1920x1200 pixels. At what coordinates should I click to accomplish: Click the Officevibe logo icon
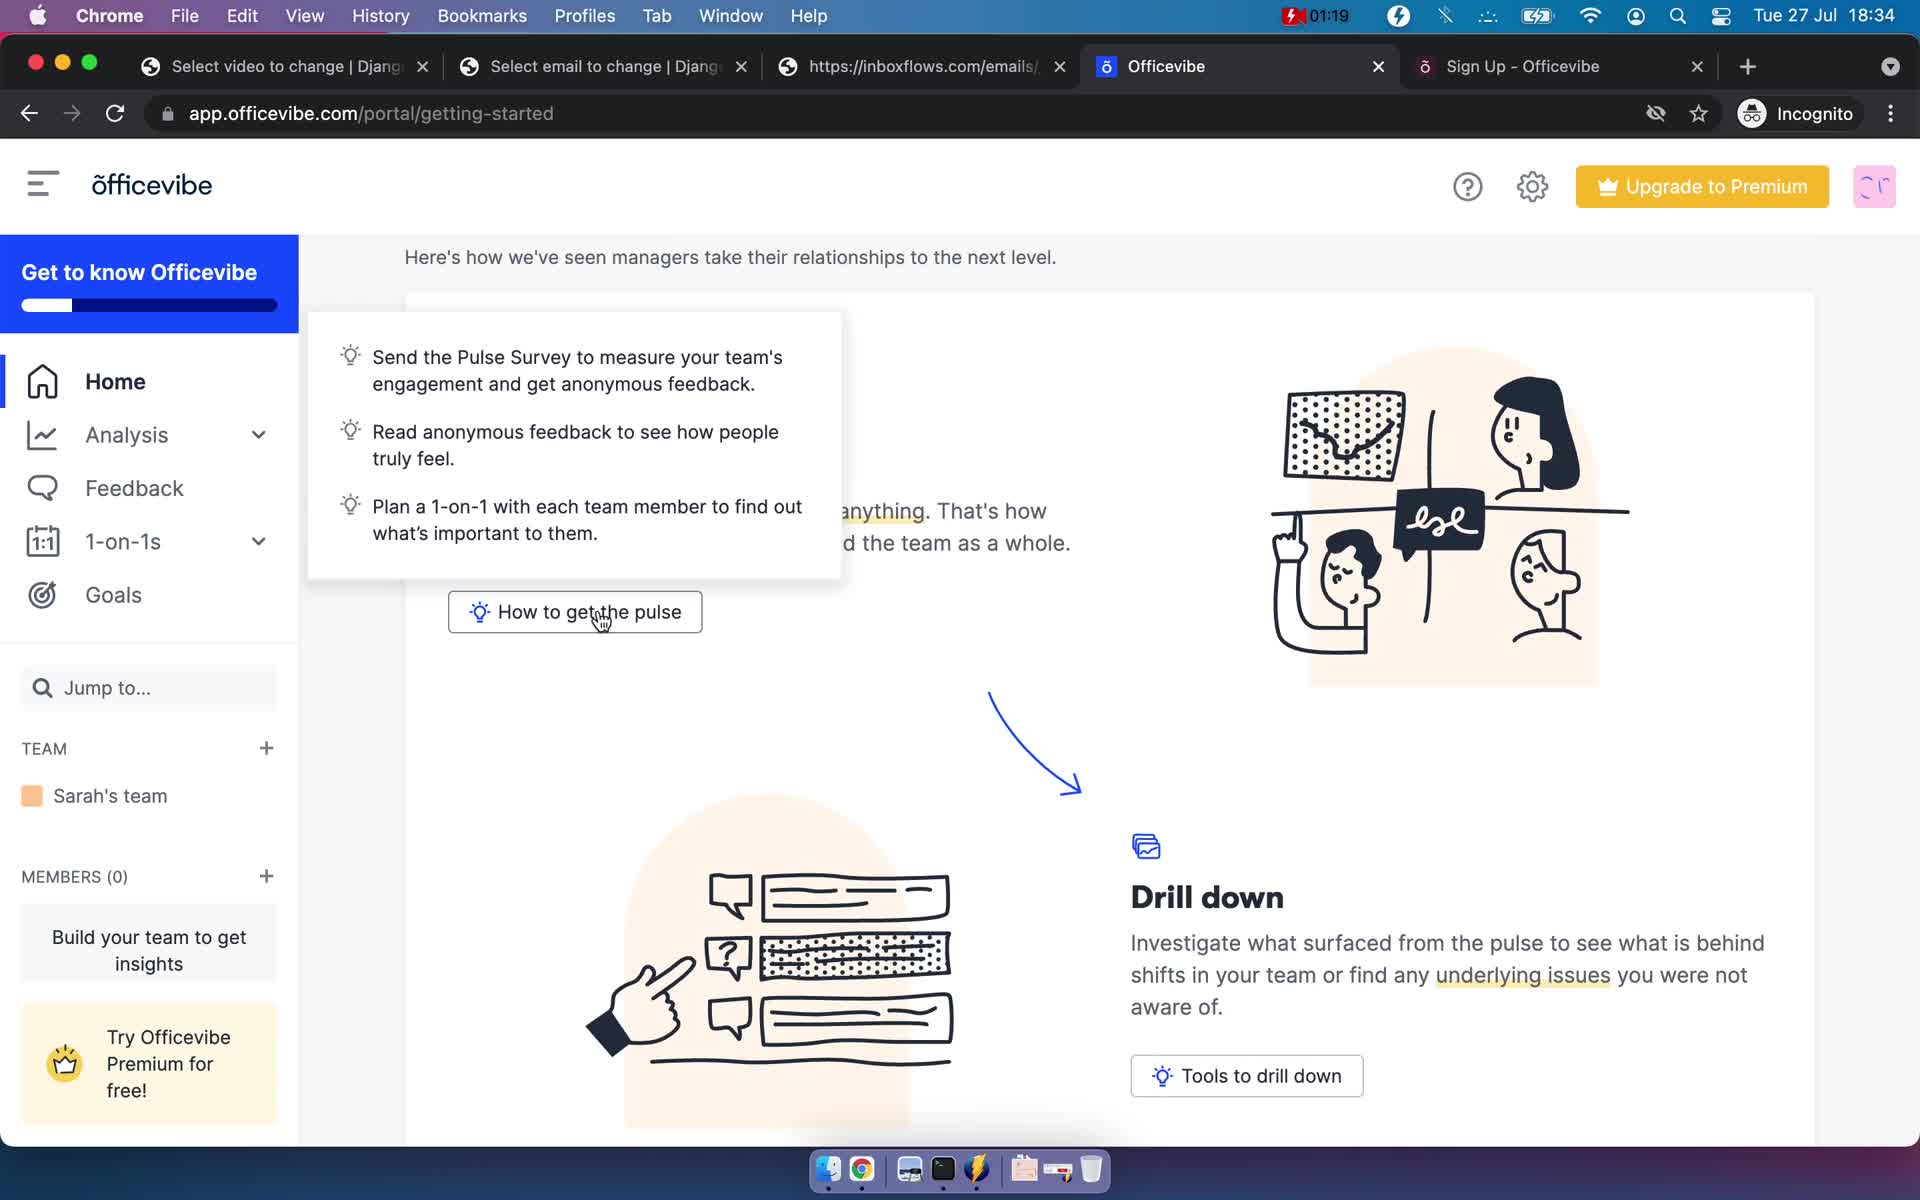click(x=151, y=184)
